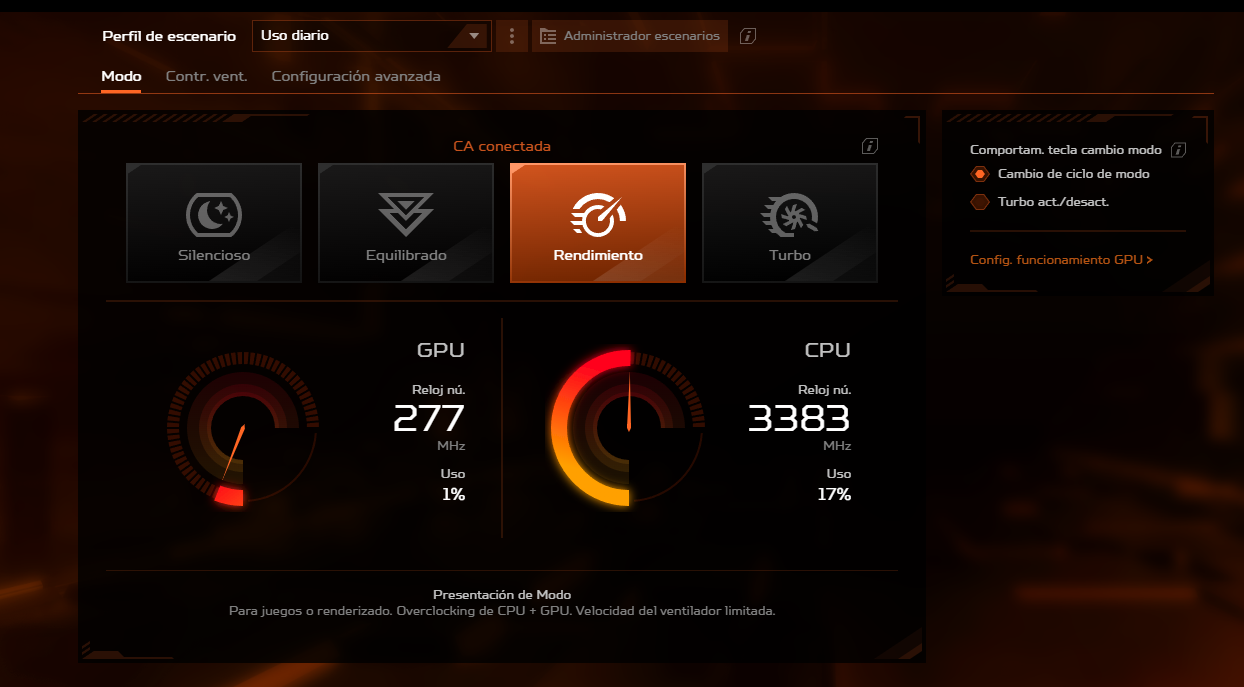Switch to the Contr. vent. tab
Viewport: 1244px width, 687px height.
206,76
